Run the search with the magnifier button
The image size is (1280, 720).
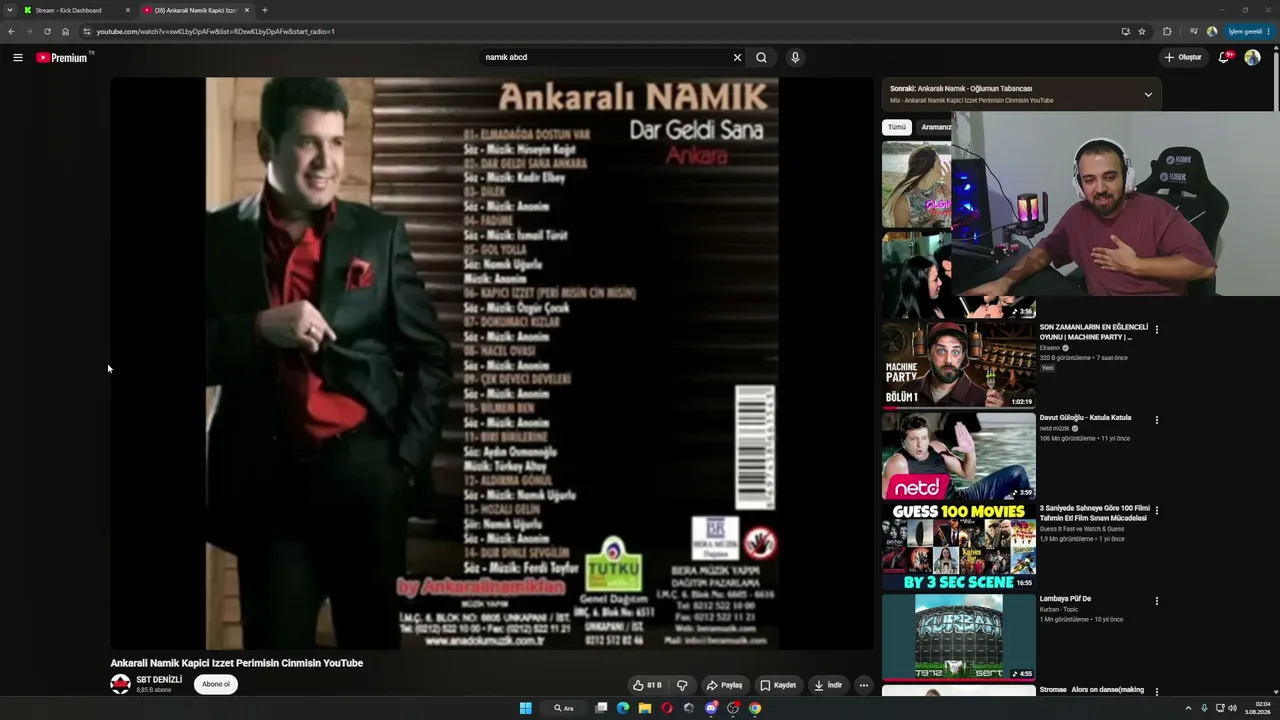(x=761, y=57)
